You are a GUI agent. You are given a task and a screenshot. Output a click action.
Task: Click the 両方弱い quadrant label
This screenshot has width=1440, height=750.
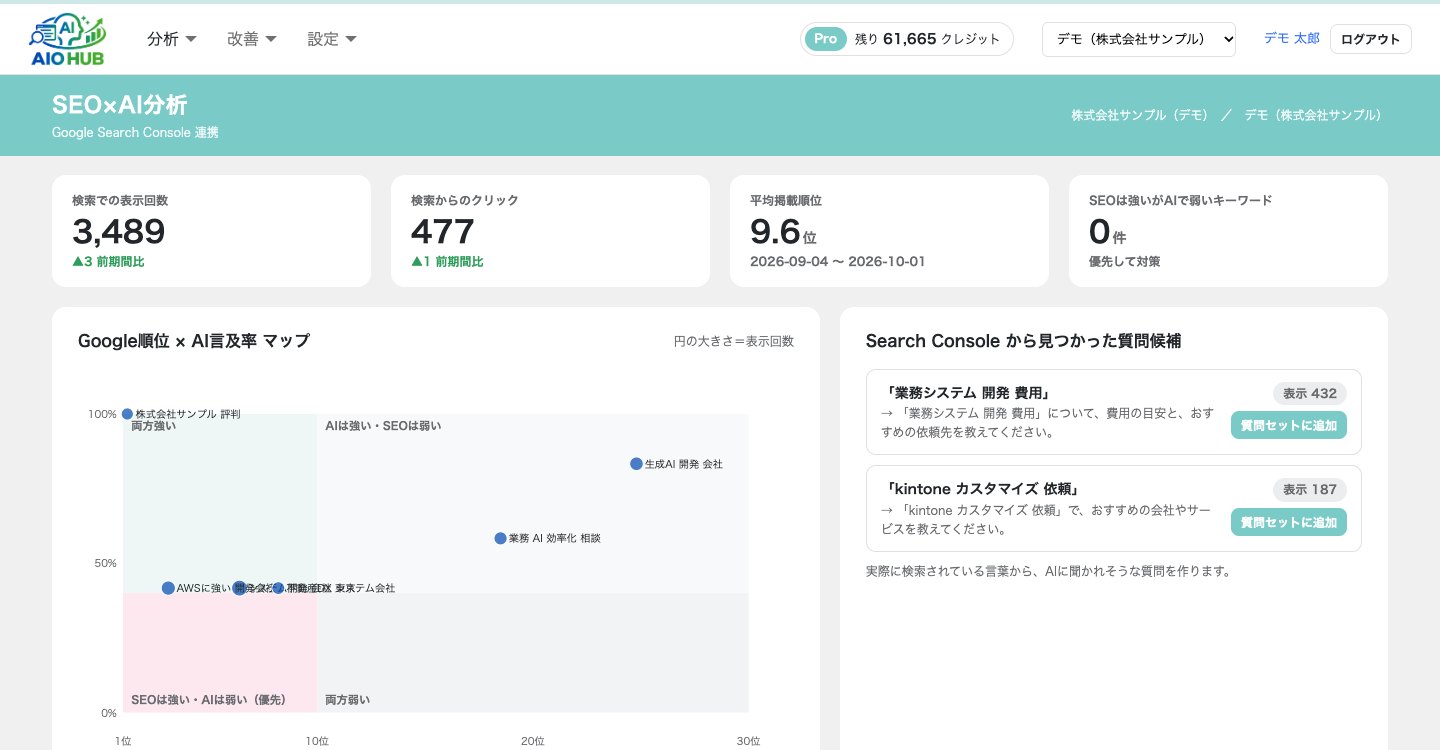click(347, 700)
